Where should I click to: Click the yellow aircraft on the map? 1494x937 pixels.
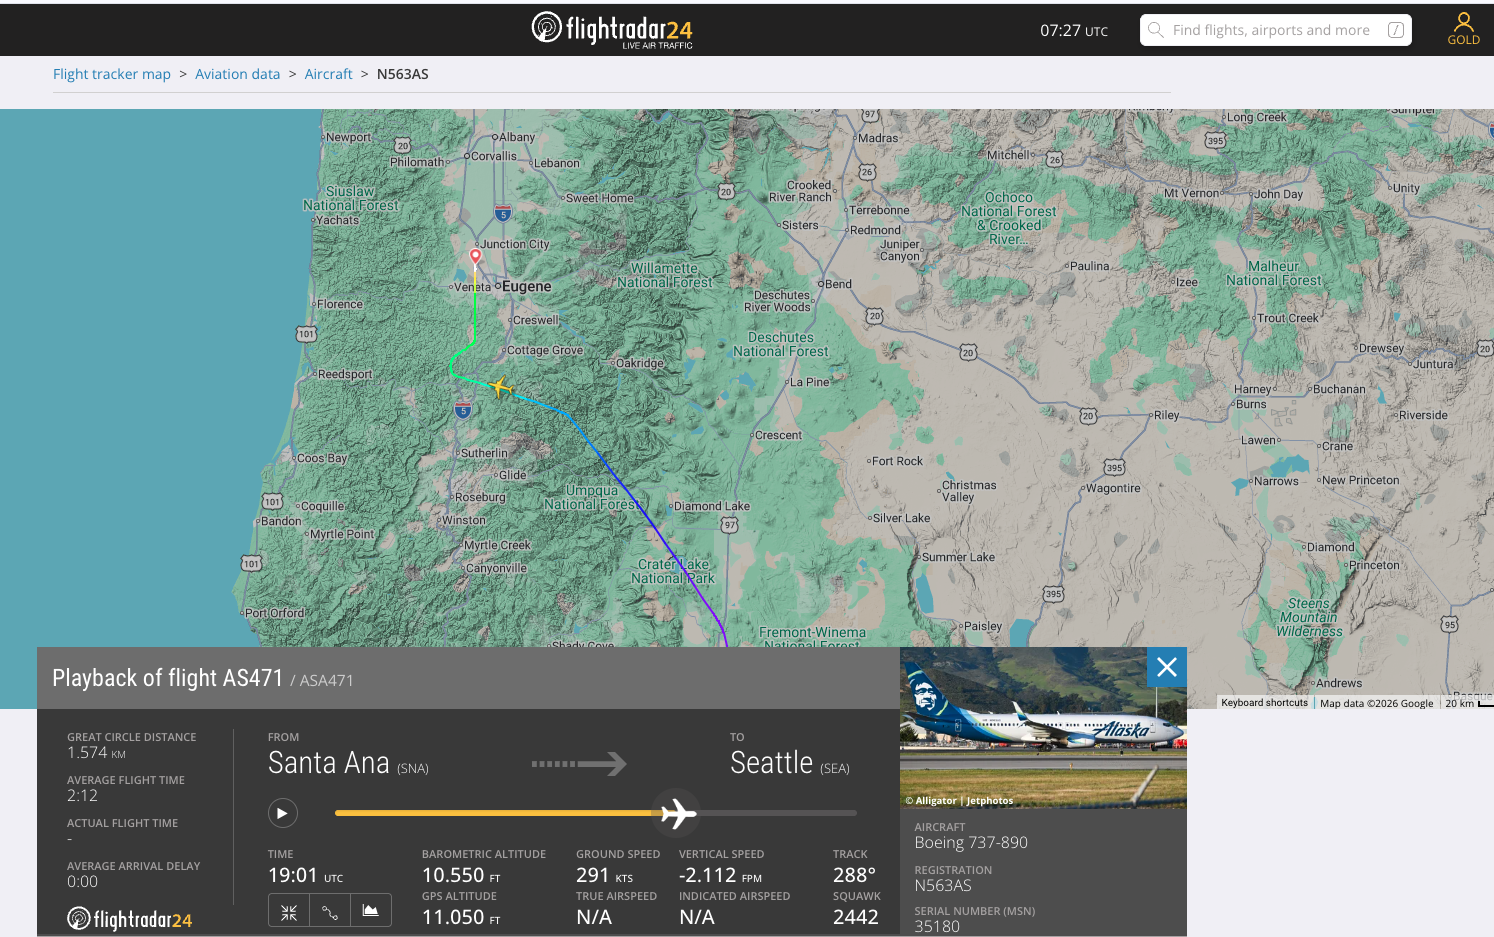501,387
